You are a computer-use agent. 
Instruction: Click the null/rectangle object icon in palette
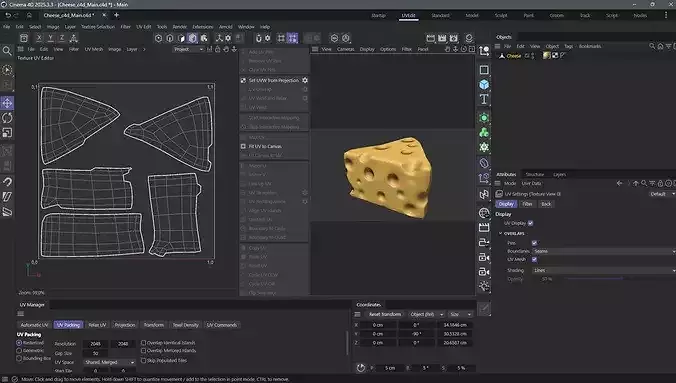[484, 69]
